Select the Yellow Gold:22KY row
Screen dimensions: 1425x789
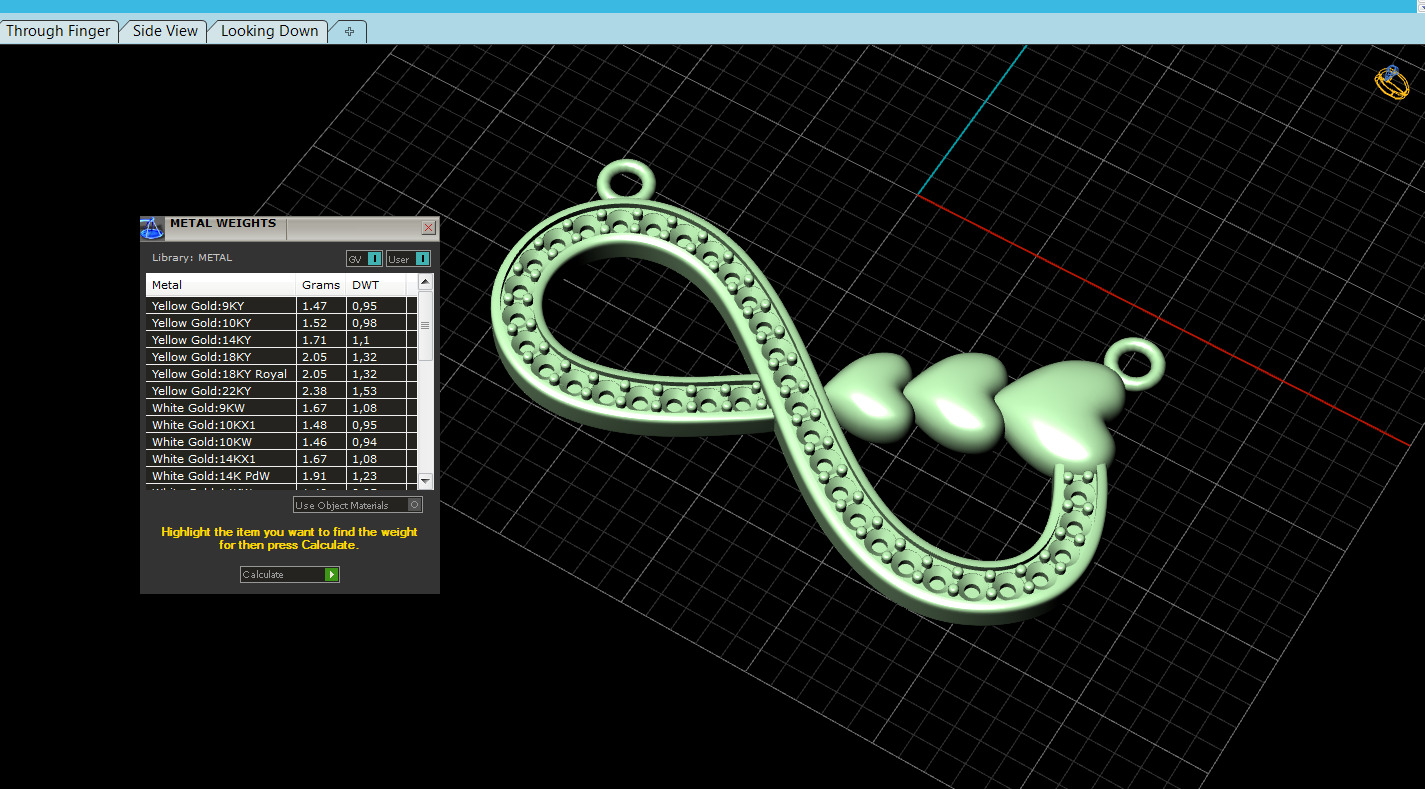tap(282, 391)
